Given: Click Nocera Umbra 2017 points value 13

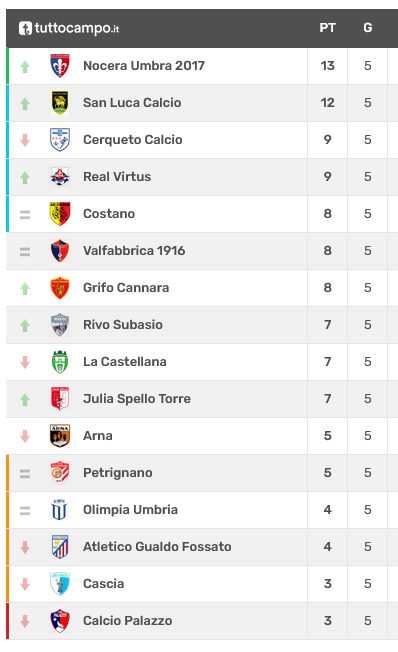Looking at the screenshot, I should (x=328, y=66).
